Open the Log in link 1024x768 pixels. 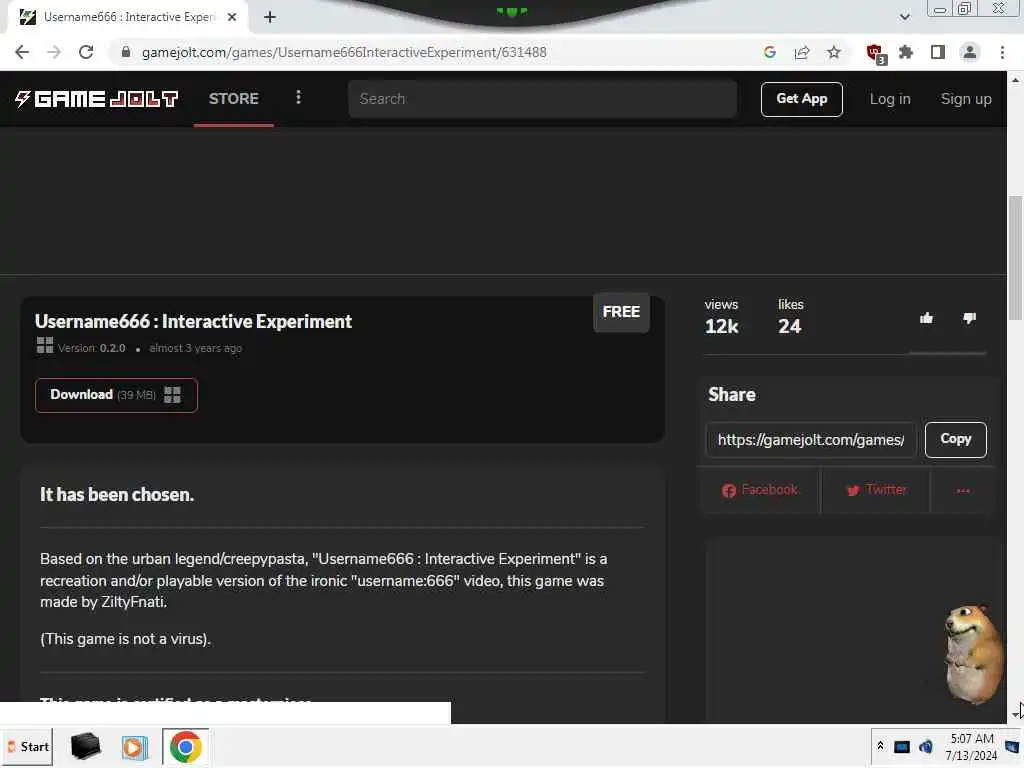coord(889,99)
